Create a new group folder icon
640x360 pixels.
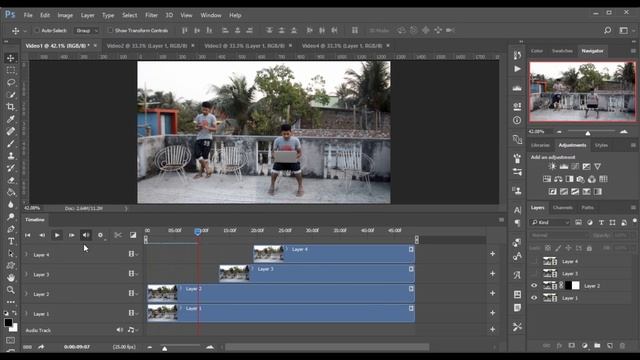(597, 346)
